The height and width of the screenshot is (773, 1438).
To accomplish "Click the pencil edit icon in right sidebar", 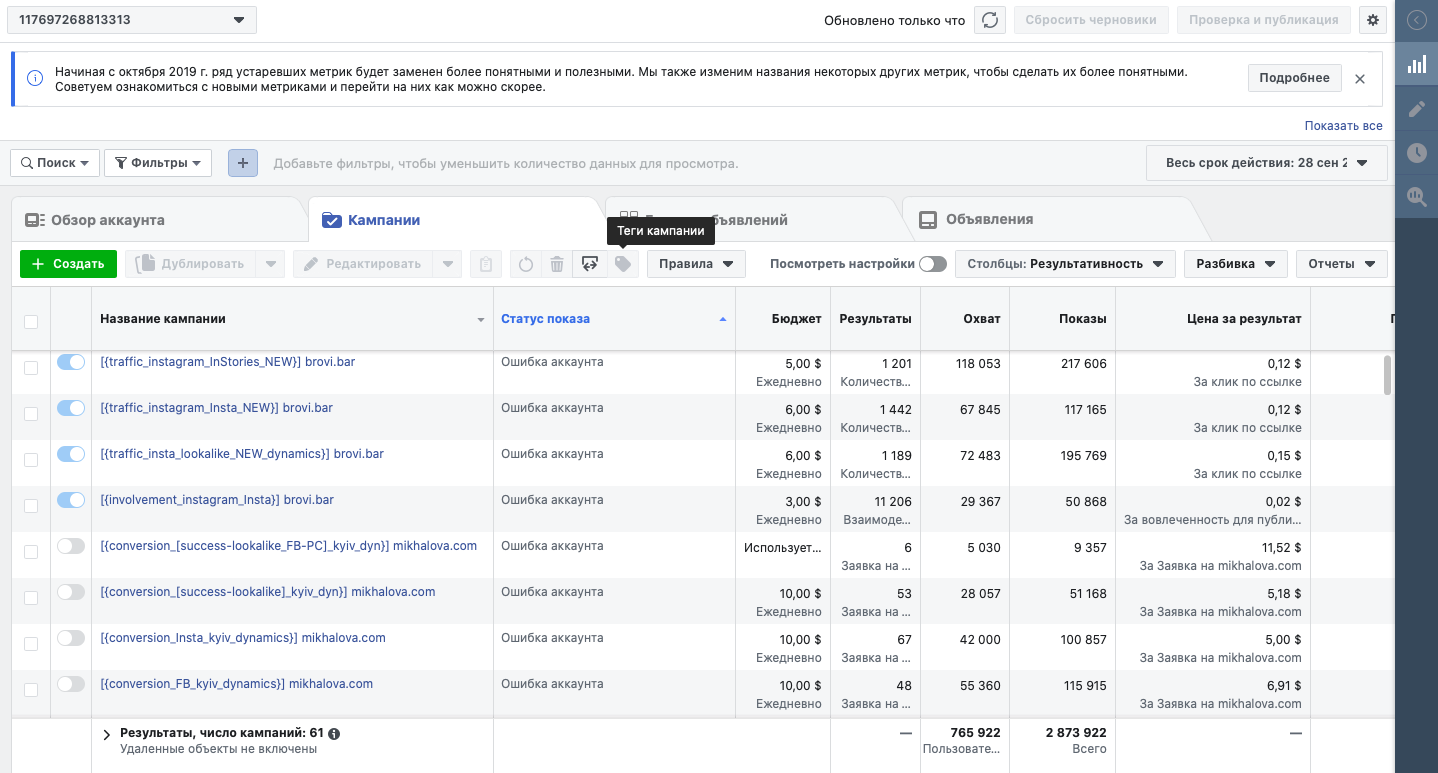I will click(x=1416, y=109).
